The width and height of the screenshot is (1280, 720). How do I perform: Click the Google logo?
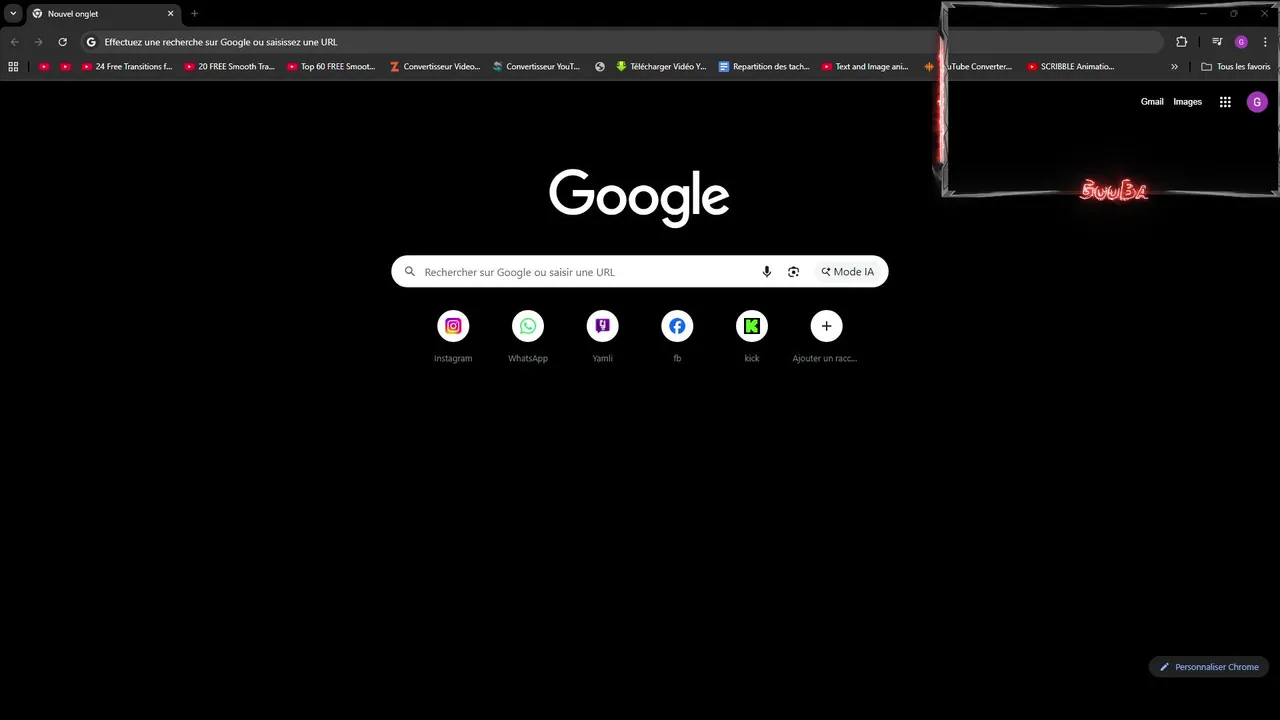pos(639,197)
